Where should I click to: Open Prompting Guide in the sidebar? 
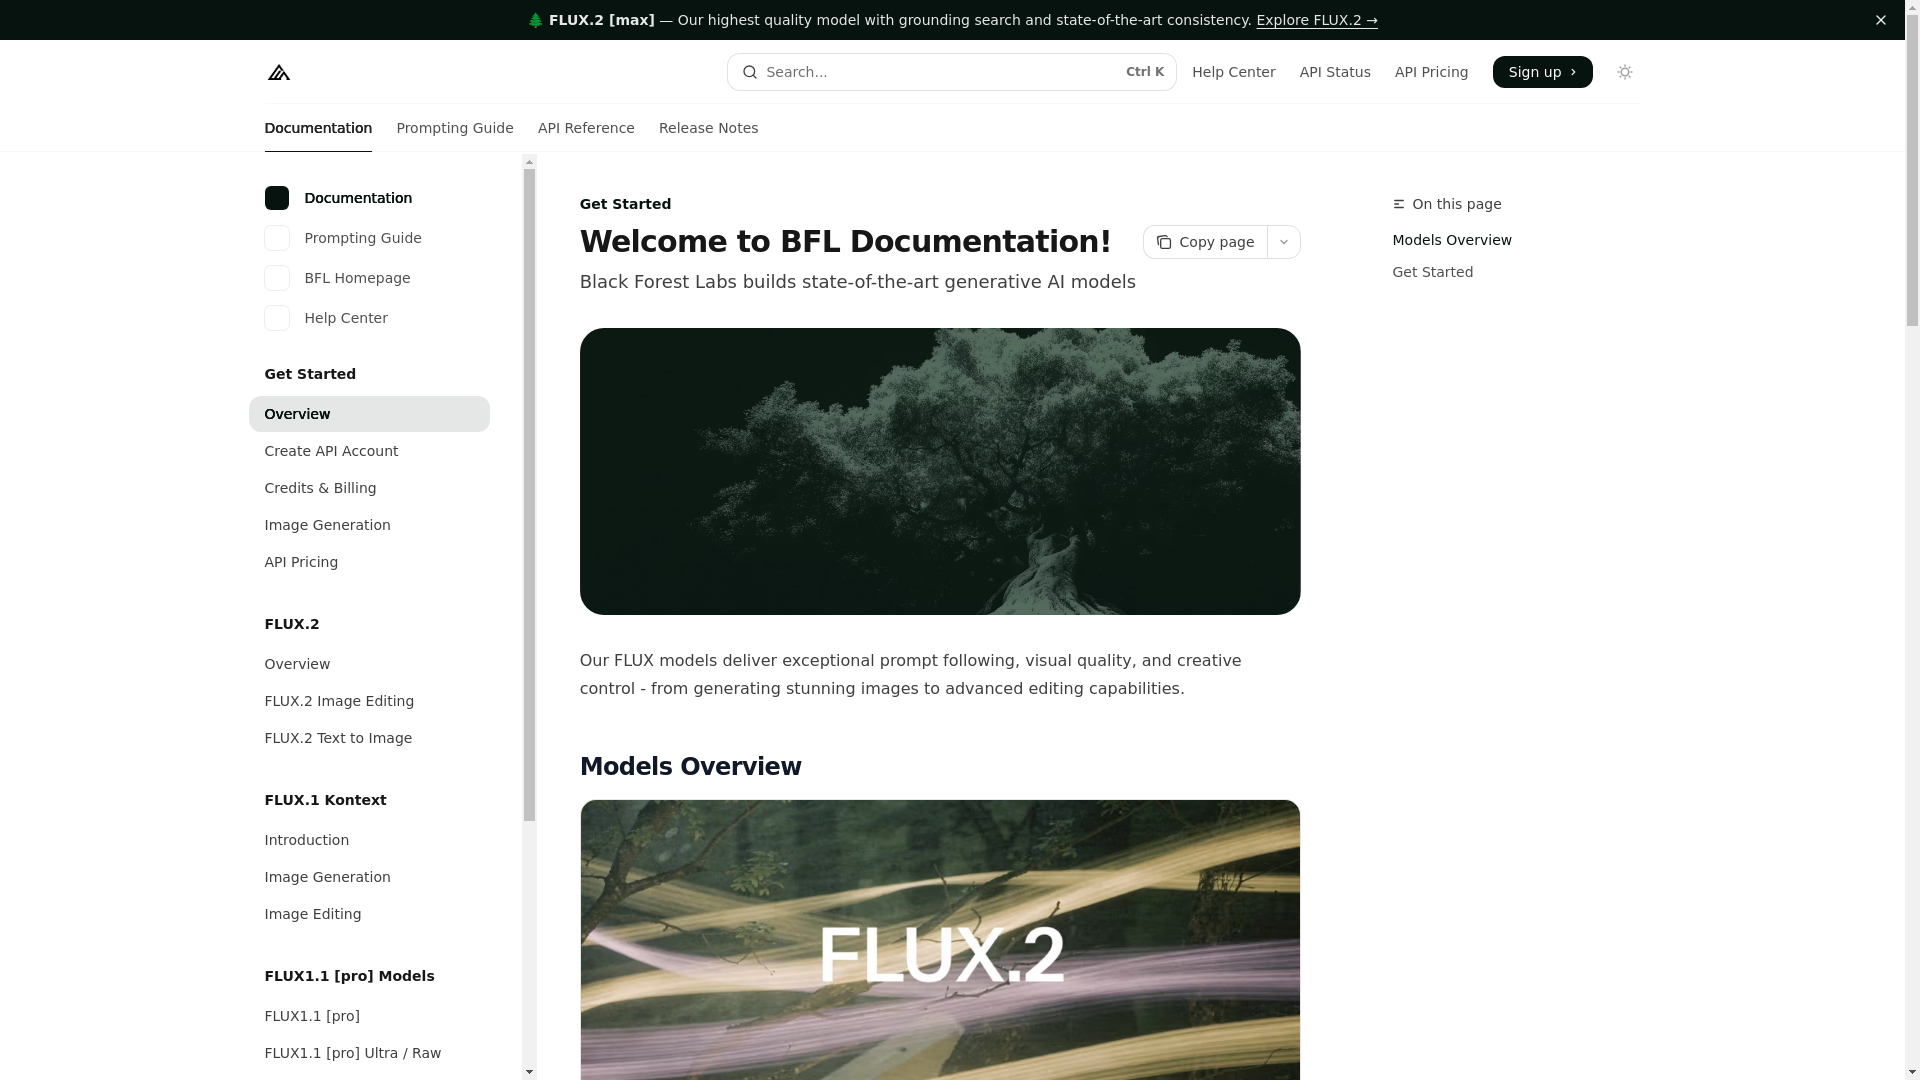[x=363, y=238]
